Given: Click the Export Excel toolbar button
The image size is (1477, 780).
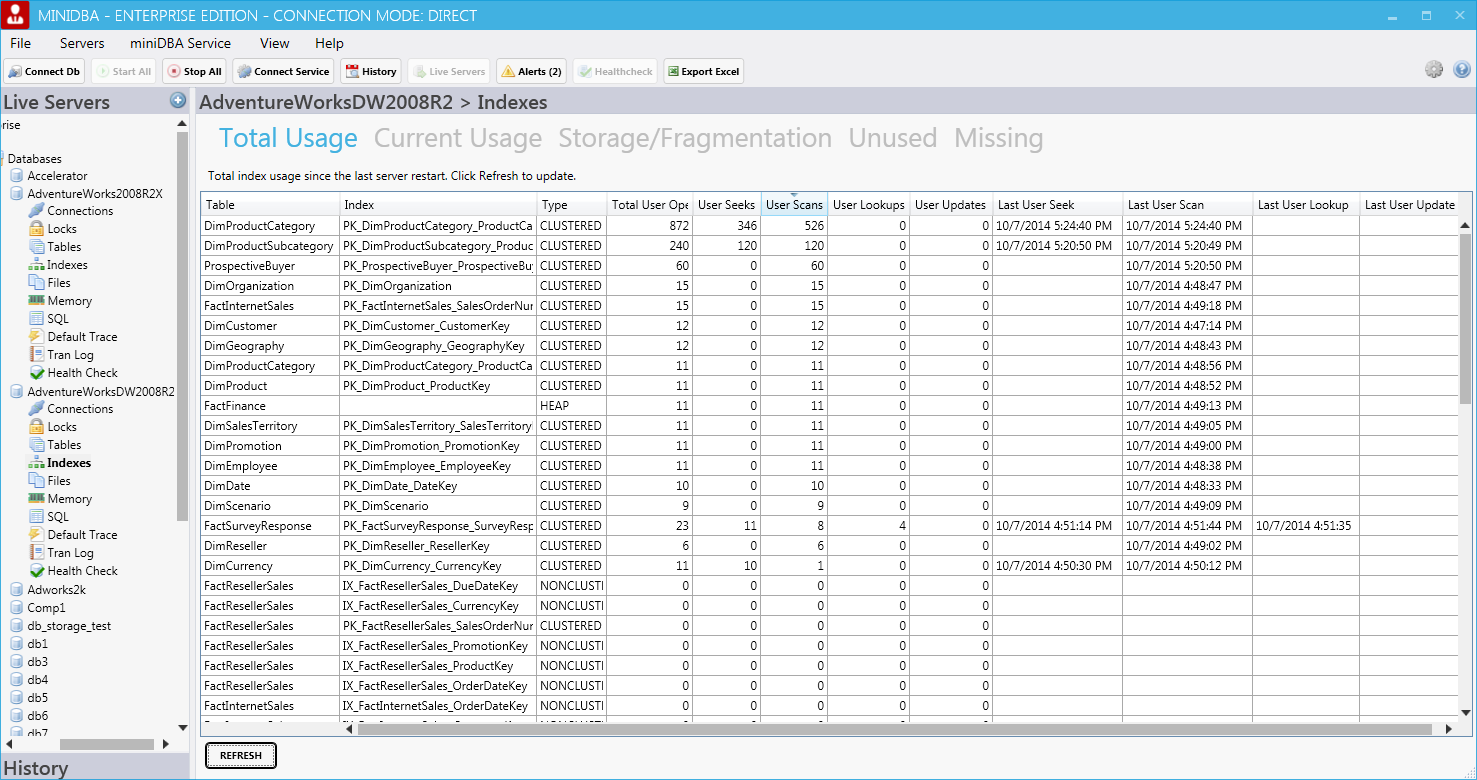Looking at the screenshot, I should pos(703,72).
